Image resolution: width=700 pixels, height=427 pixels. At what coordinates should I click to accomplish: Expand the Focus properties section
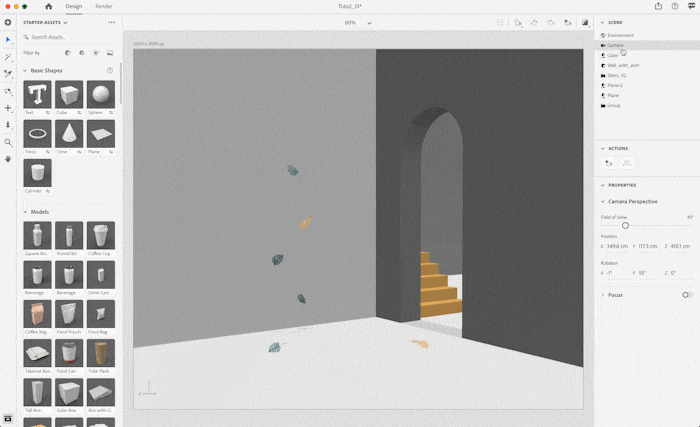point(602,295)
